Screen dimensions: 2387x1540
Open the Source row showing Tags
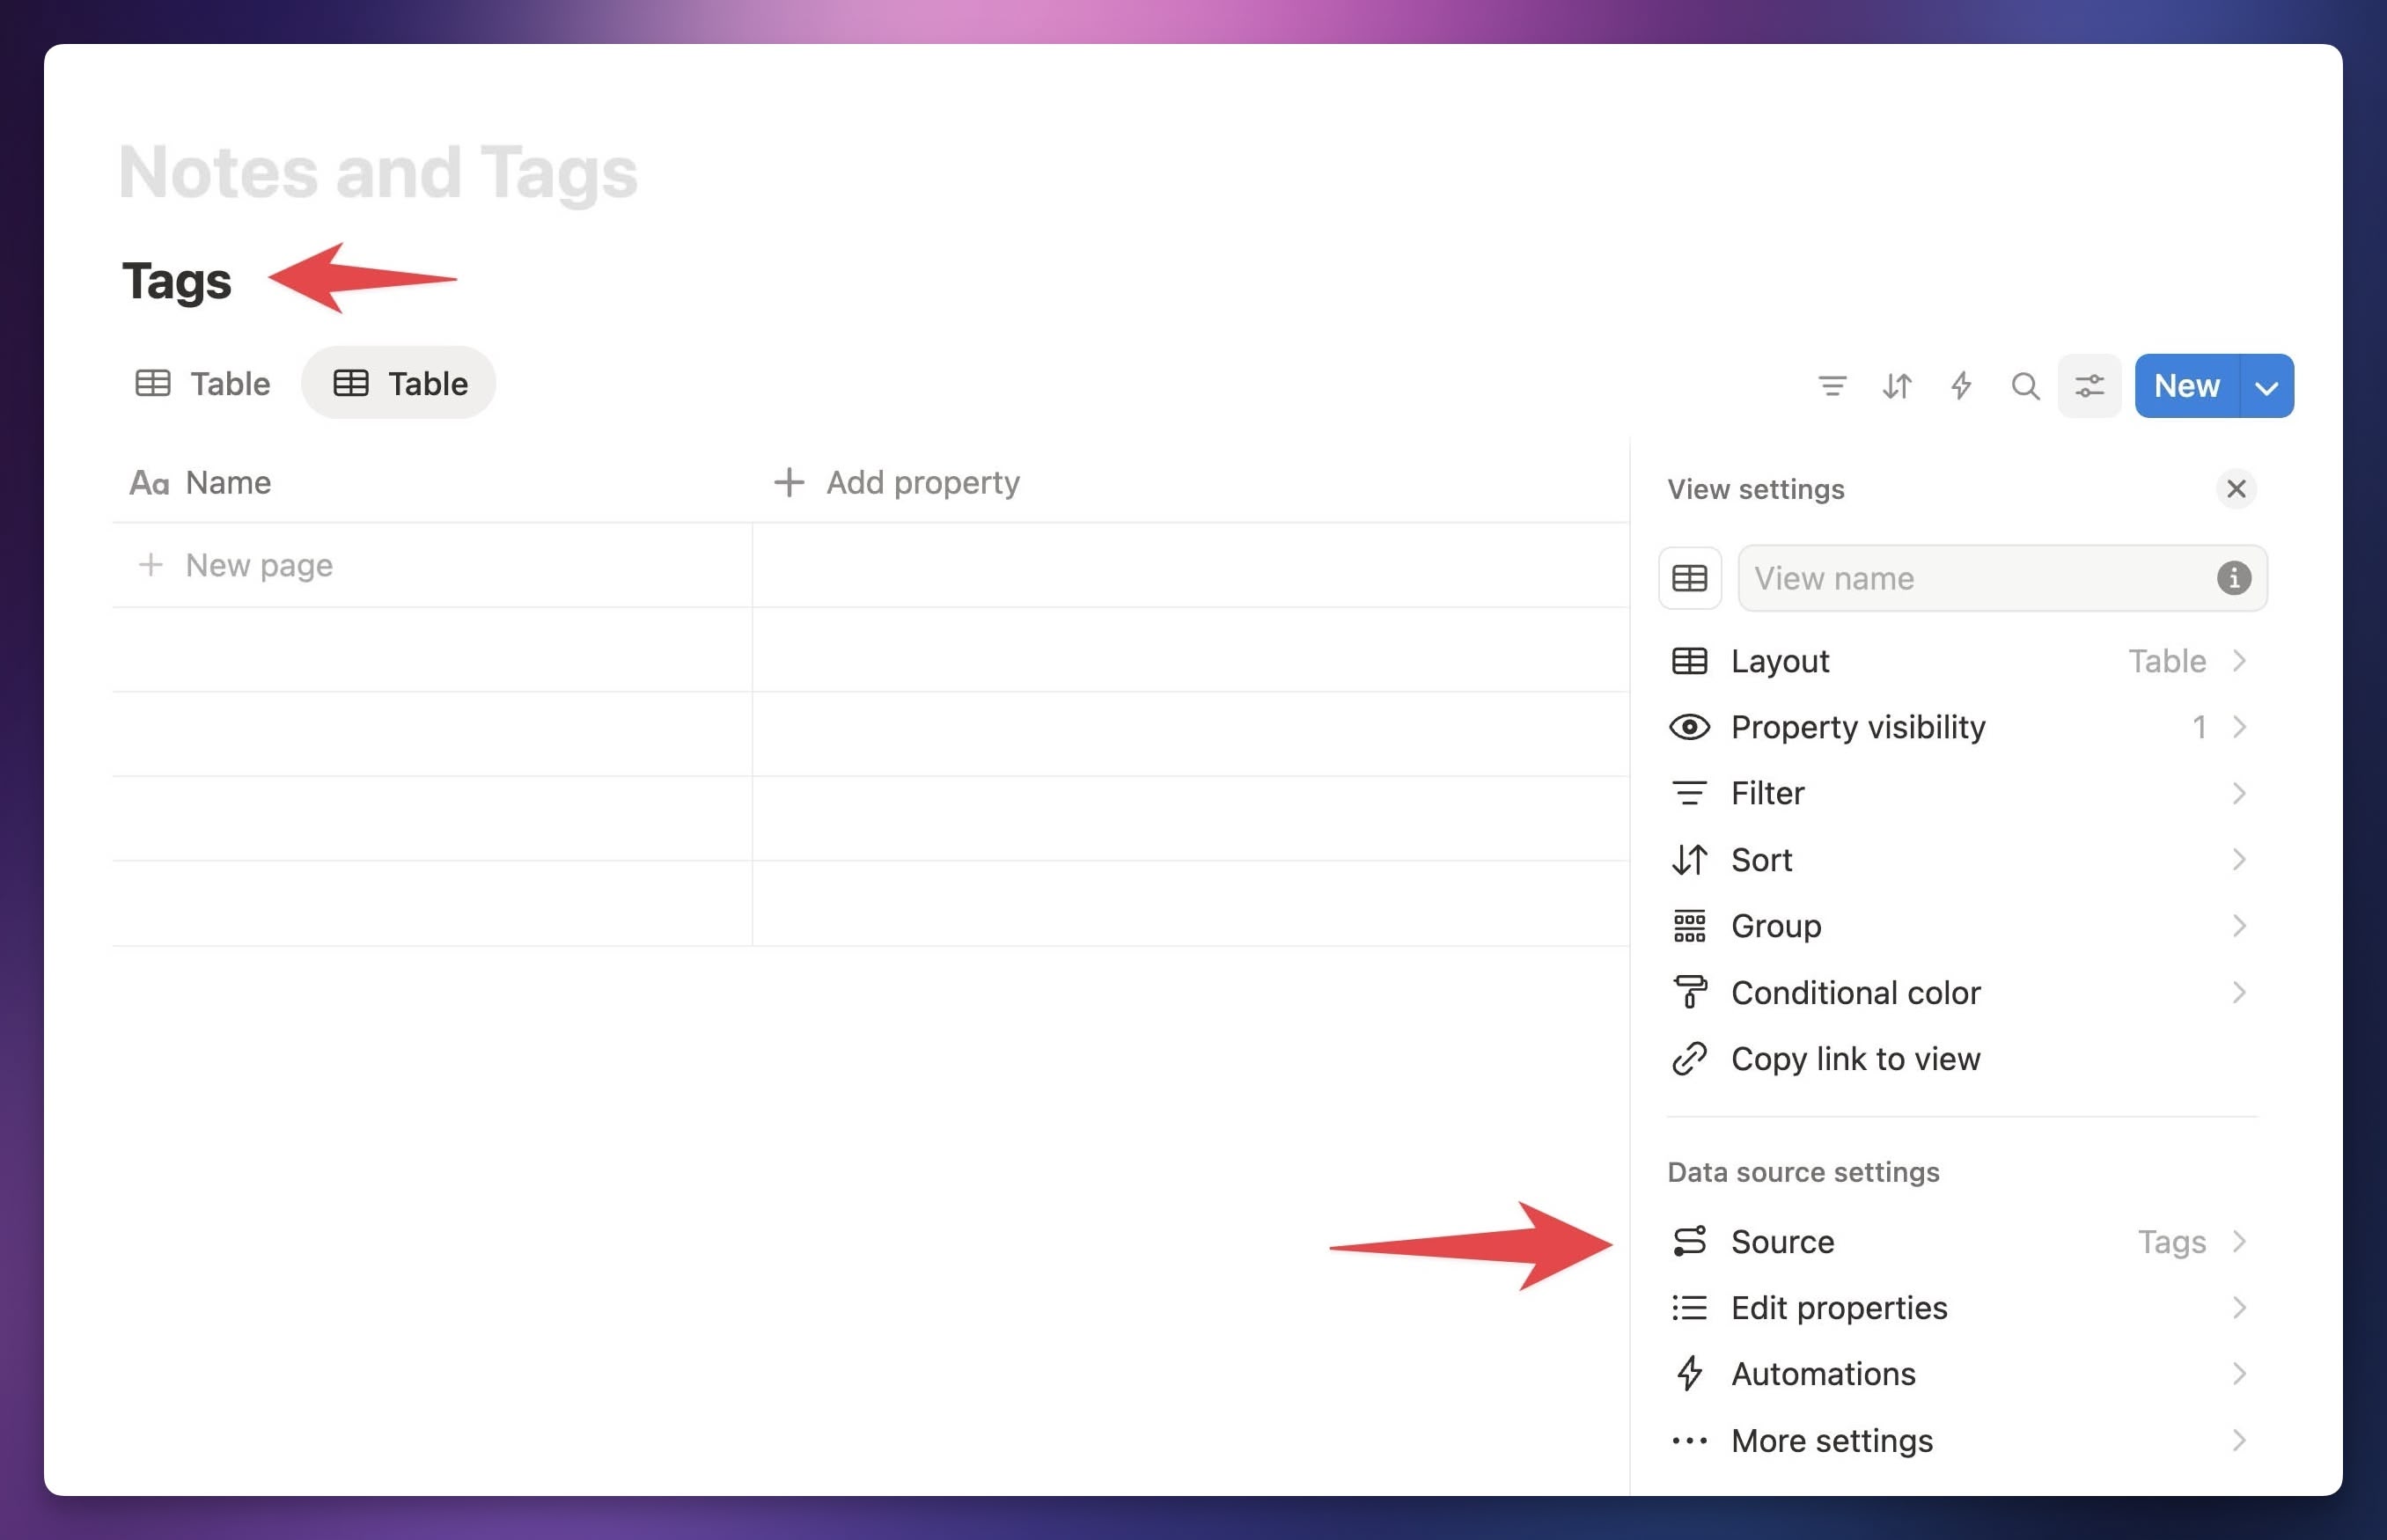tap(1959, 1242)
